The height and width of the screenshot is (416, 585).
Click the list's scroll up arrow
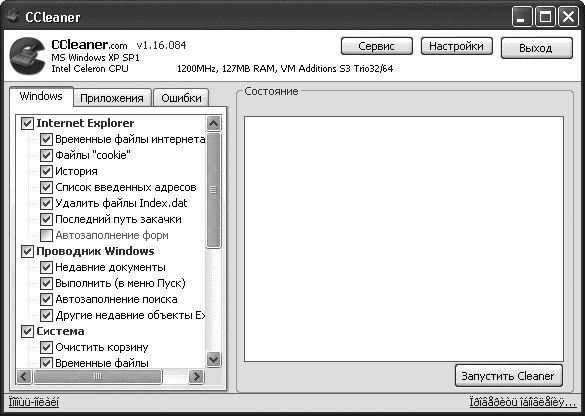(213, 123)
